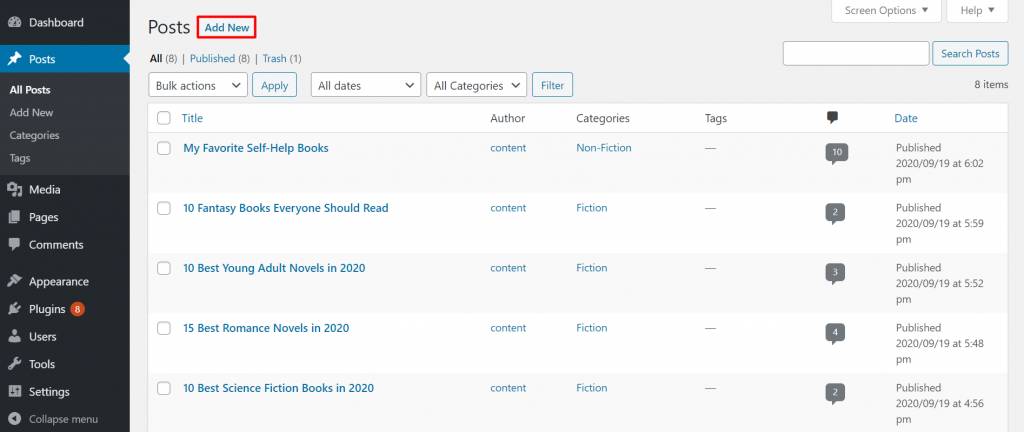
Task: Open the All Categories dropdown
Action: click(x=475, y=86)
